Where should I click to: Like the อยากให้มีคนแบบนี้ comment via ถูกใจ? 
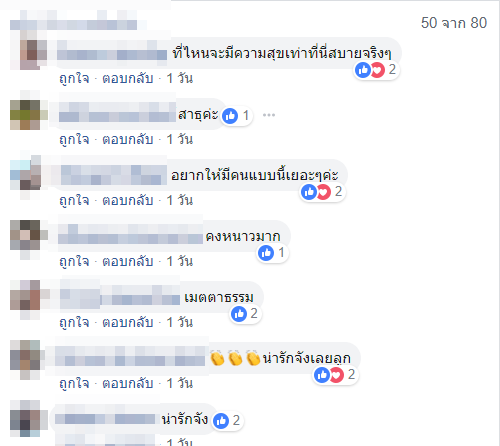click(74, 201)
